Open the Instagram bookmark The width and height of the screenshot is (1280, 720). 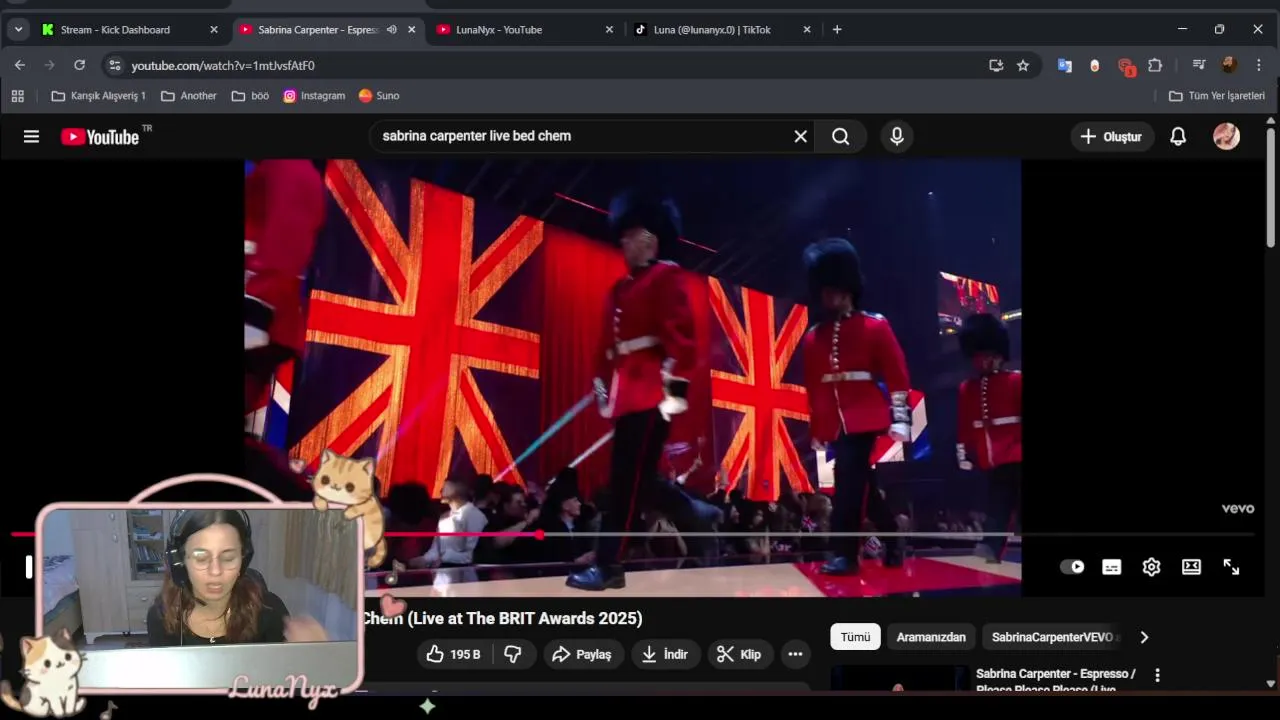coord(314,96)
